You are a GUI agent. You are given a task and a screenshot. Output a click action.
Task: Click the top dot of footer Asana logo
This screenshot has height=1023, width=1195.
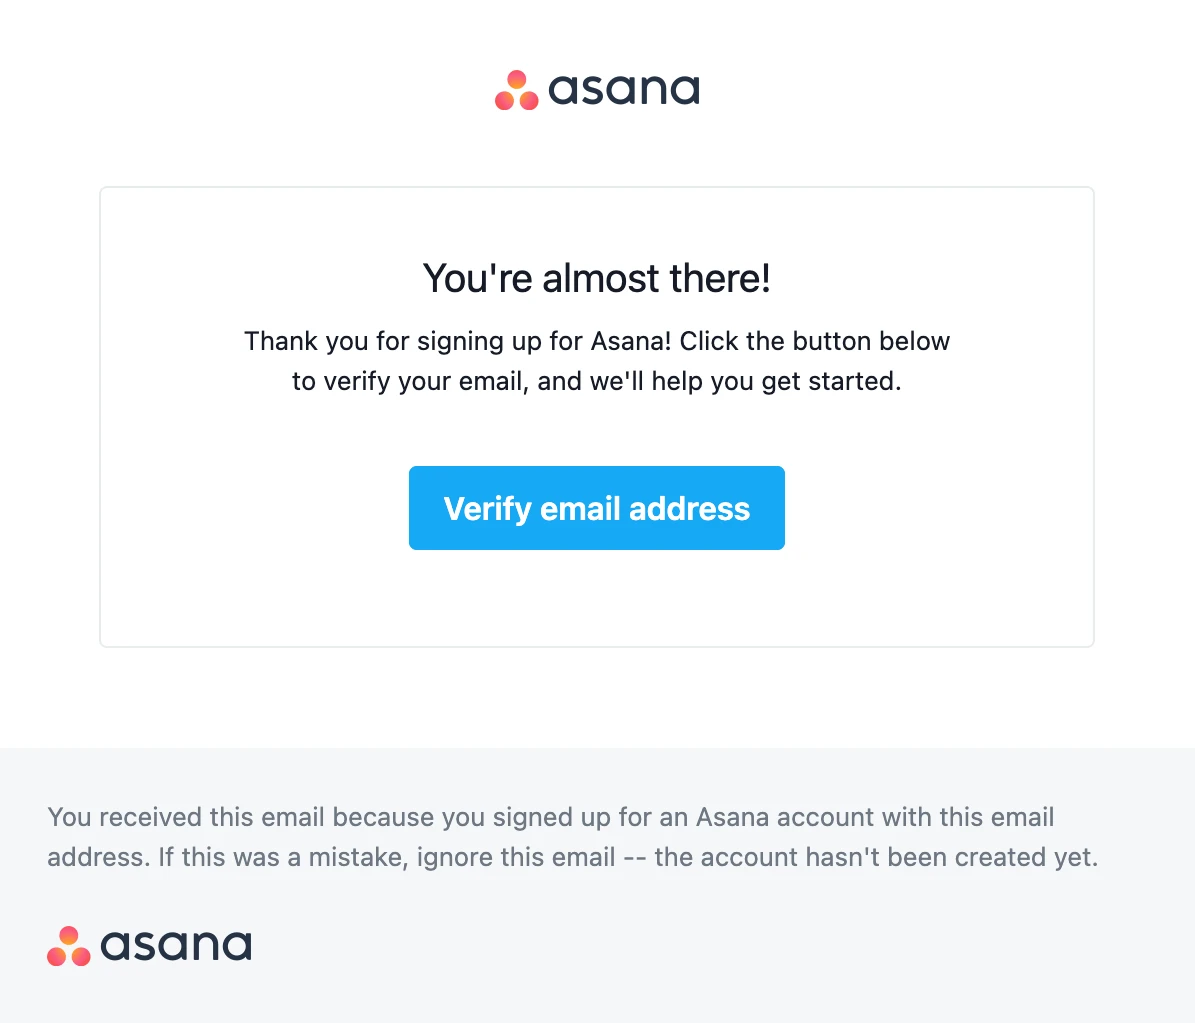(69, 936)
